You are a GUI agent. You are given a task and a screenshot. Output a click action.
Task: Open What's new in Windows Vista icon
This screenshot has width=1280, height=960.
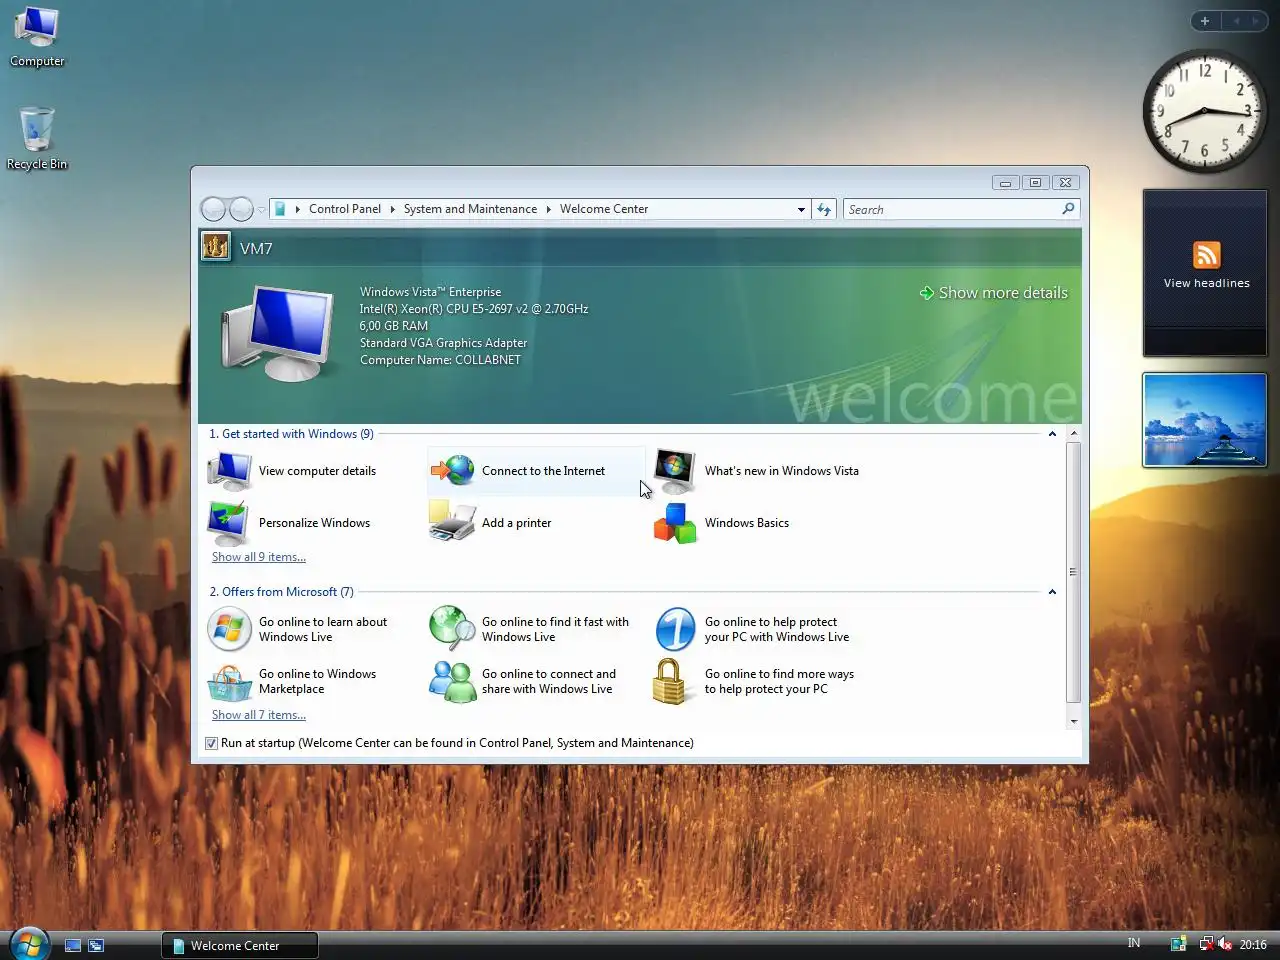[x=675, y=471]
